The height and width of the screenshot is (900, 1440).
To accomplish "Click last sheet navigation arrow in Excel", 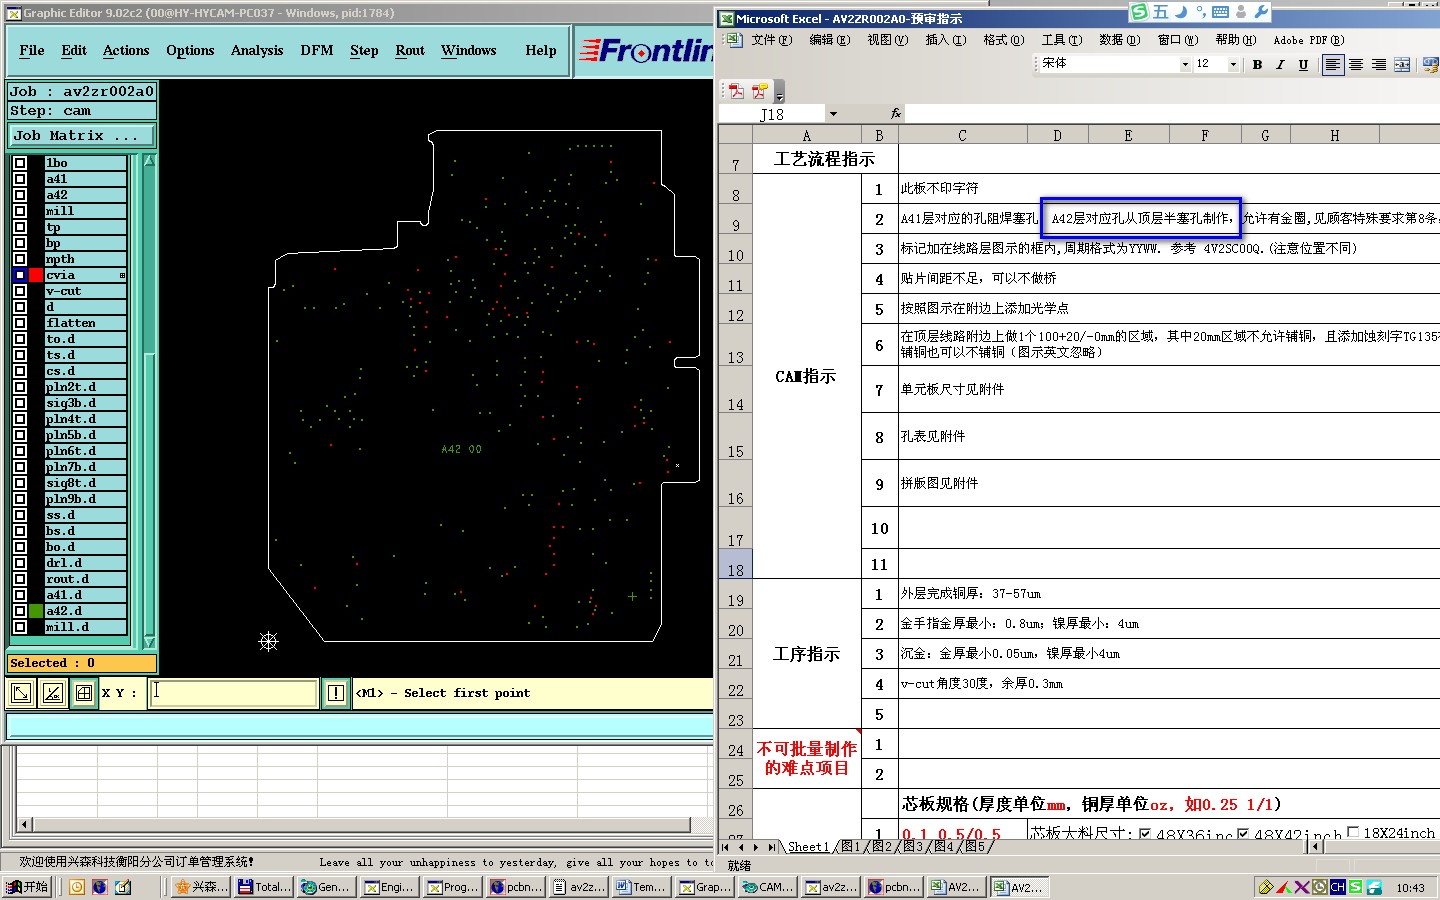I will click(771, 847).
